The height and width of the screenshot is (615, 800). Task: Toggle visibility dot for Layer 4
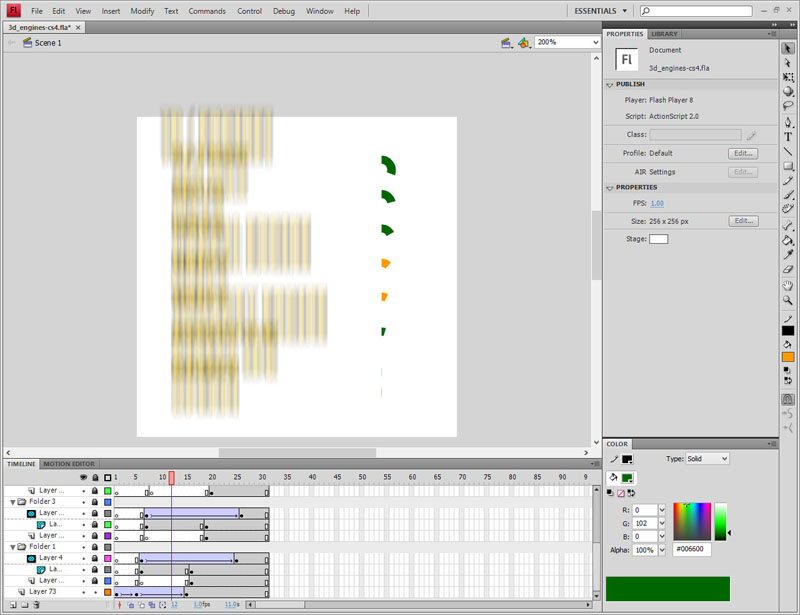pos(84,558)
